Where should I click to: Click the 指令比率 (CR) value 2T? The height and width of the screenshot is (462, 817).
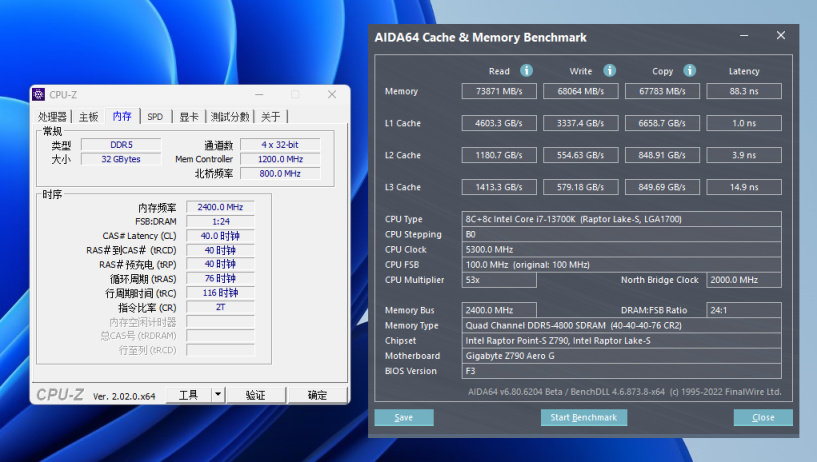tap(220, 307)
